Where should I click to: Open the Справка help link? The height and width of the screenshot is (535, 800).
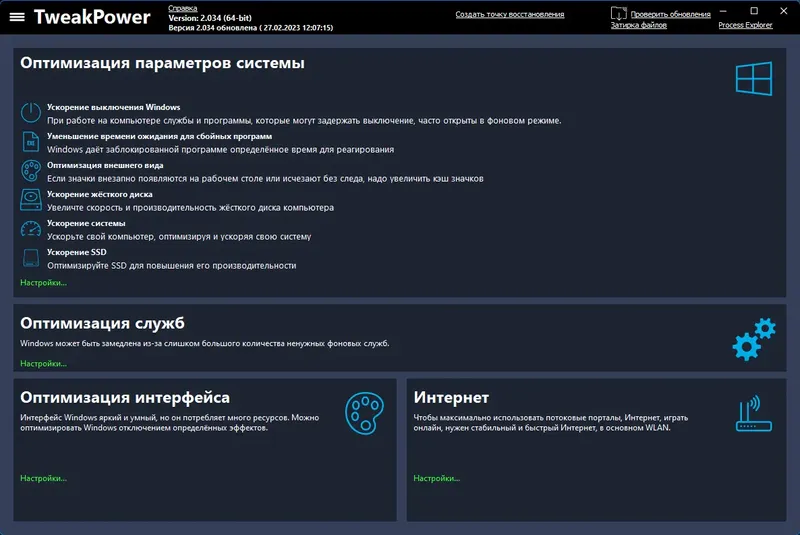coord(183,8)
